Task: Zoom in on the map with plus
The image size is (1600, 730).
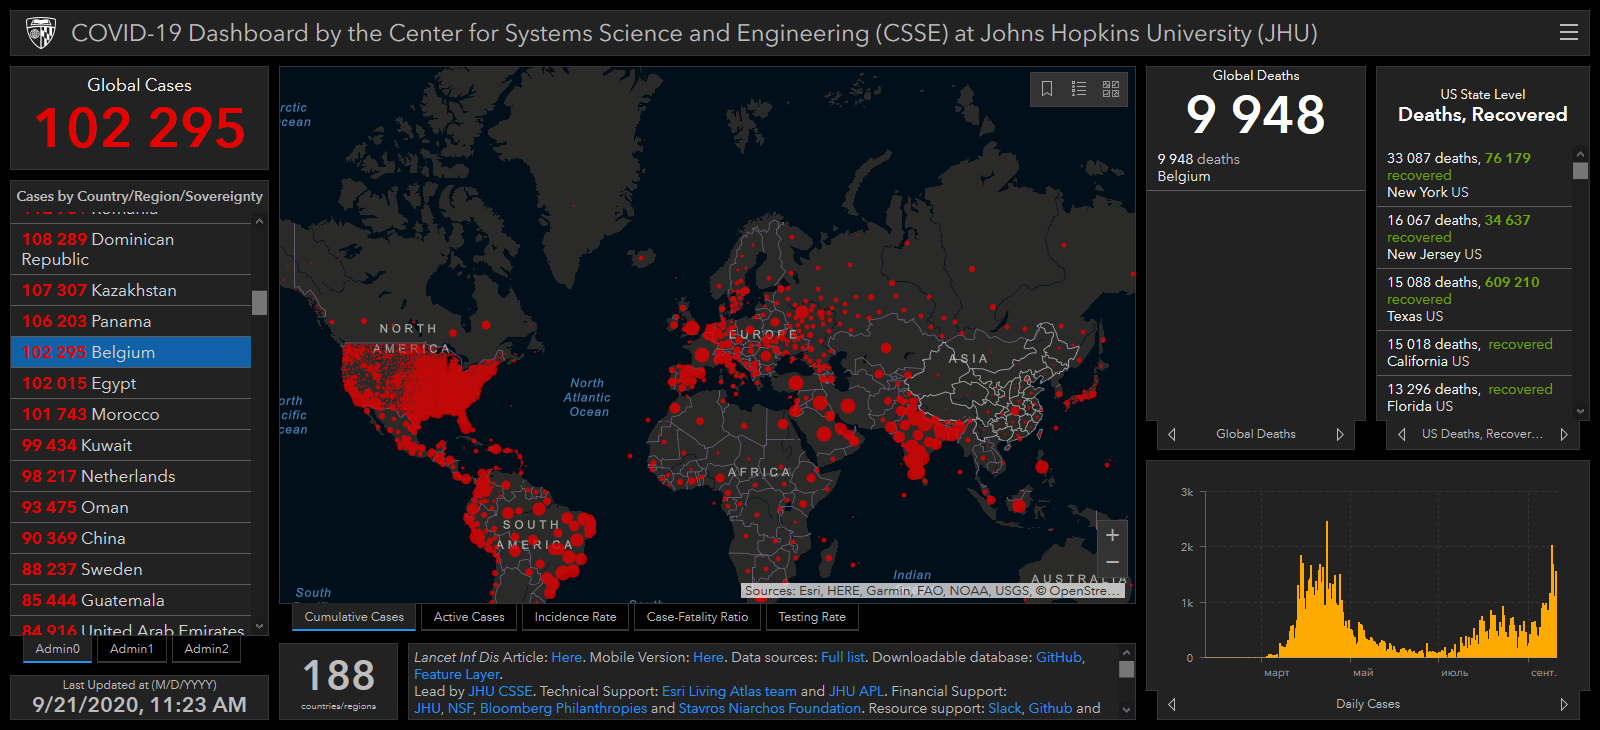Action: click(1112, 535)
